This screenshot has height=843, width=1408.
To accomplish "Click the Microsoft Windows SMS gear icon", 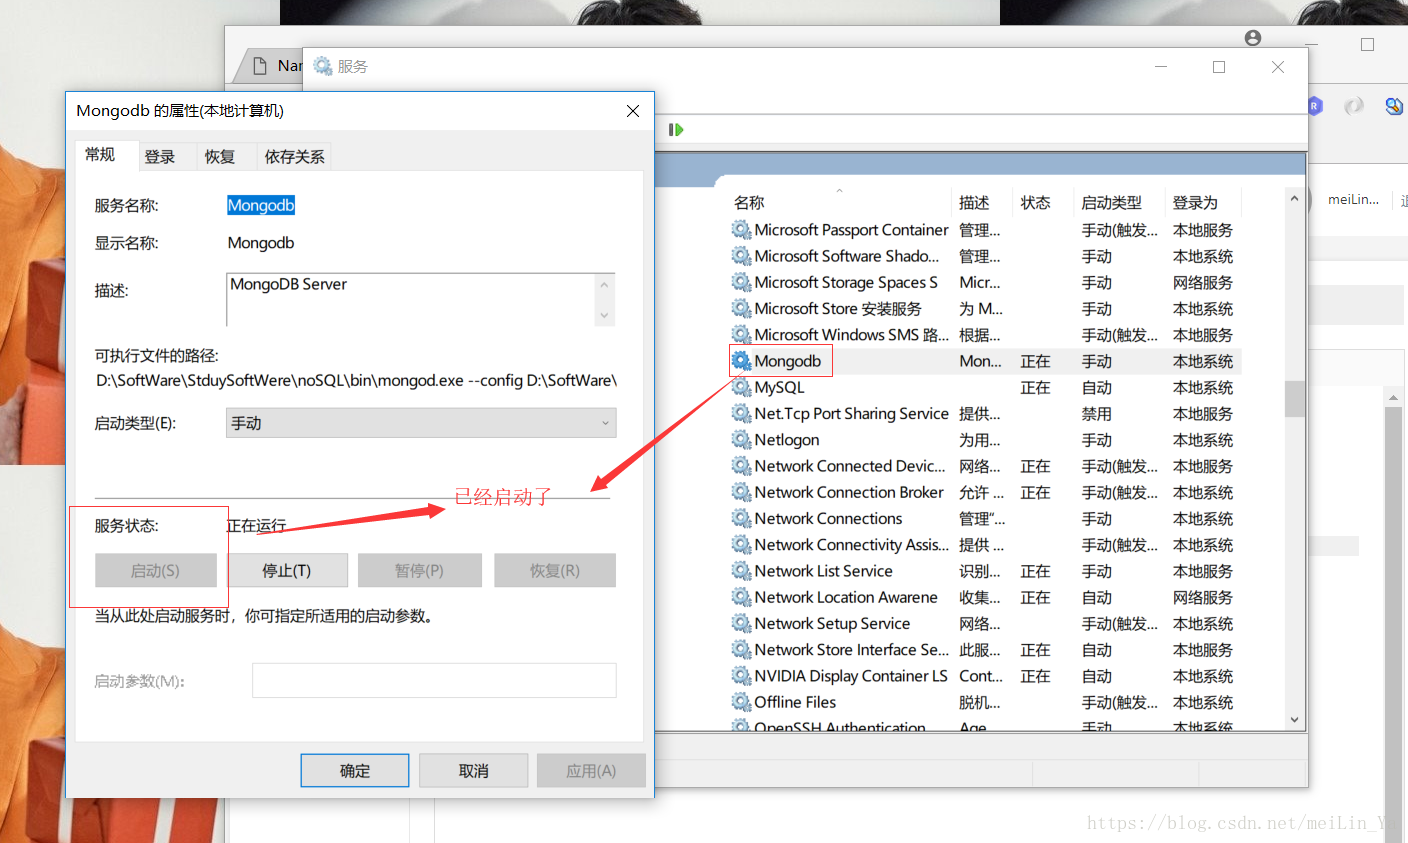I will click(x=741, y=335).
